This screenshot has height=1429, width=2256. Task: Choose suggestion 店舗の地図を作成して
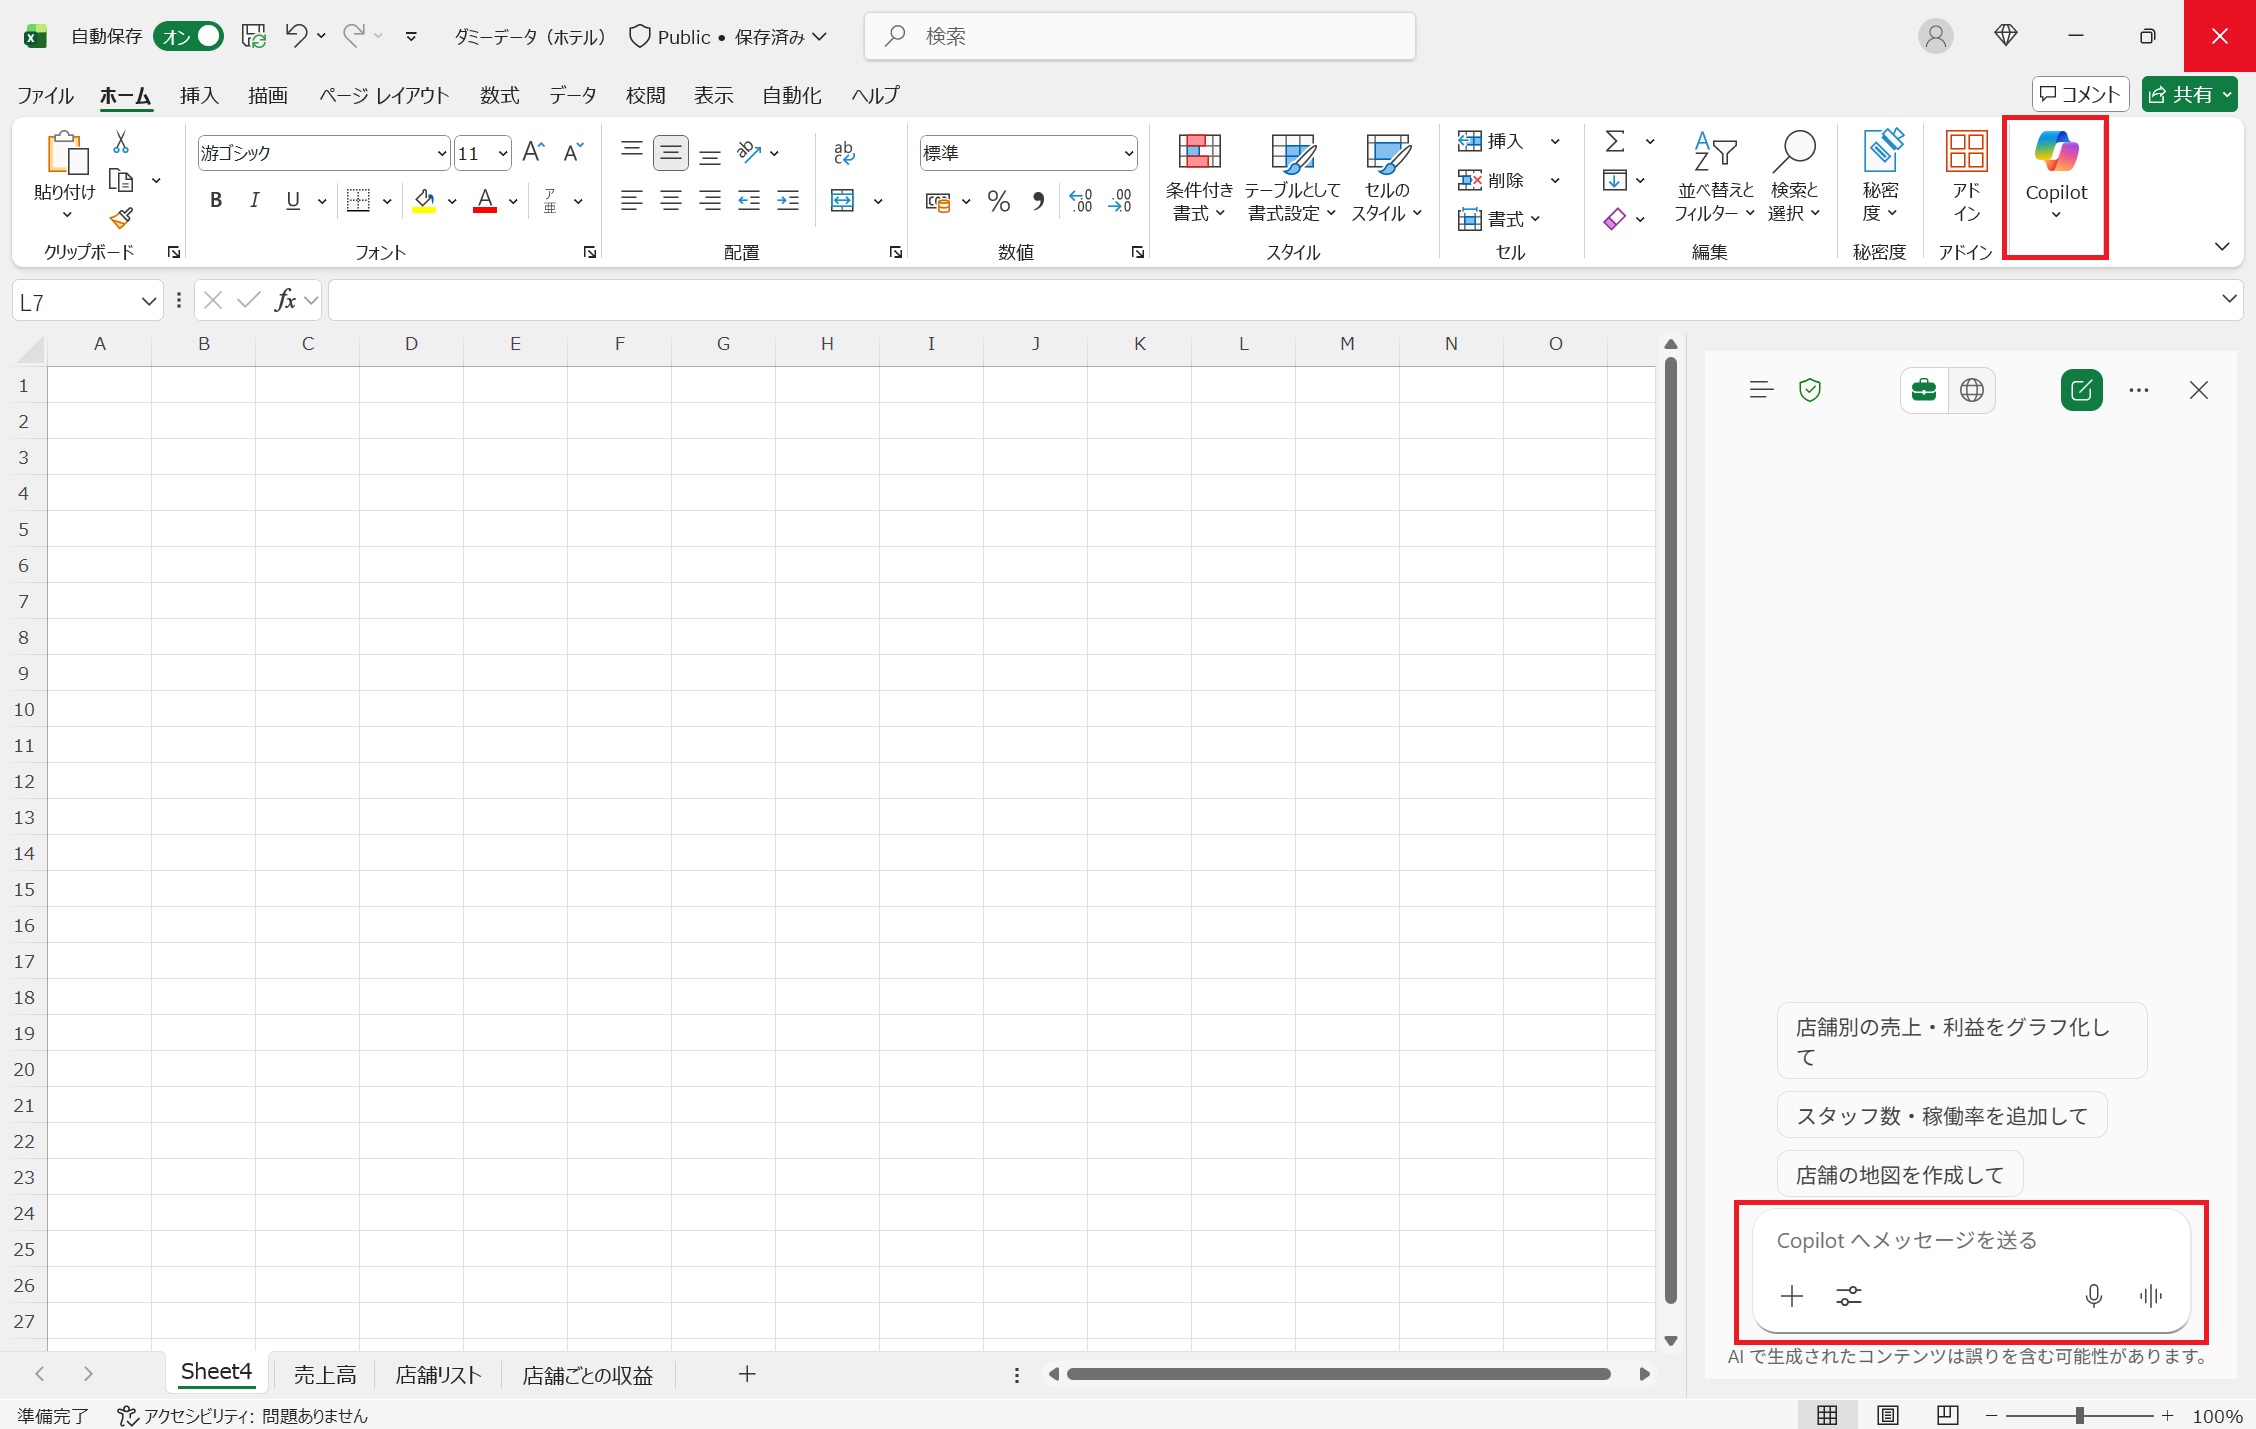pos(1899,1175)
